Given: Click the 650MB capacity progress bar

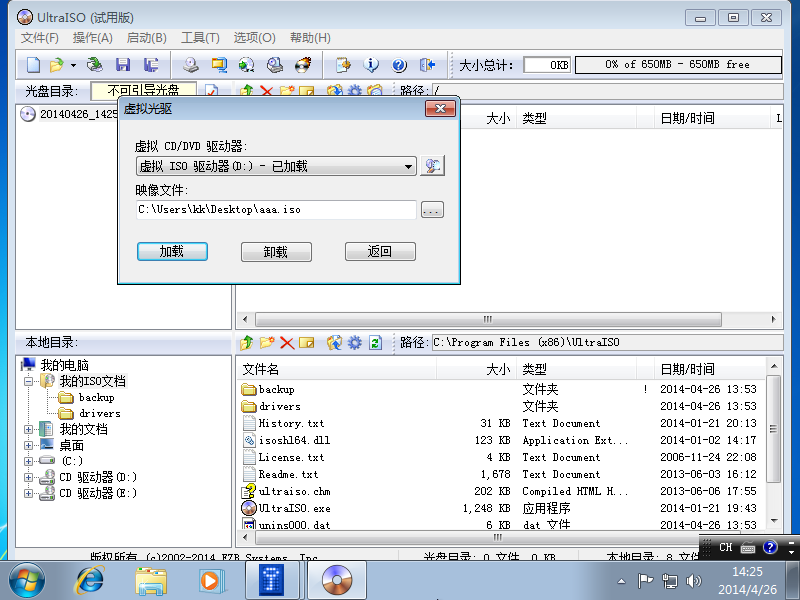Looking at the screenshot, I should point(678,65).
